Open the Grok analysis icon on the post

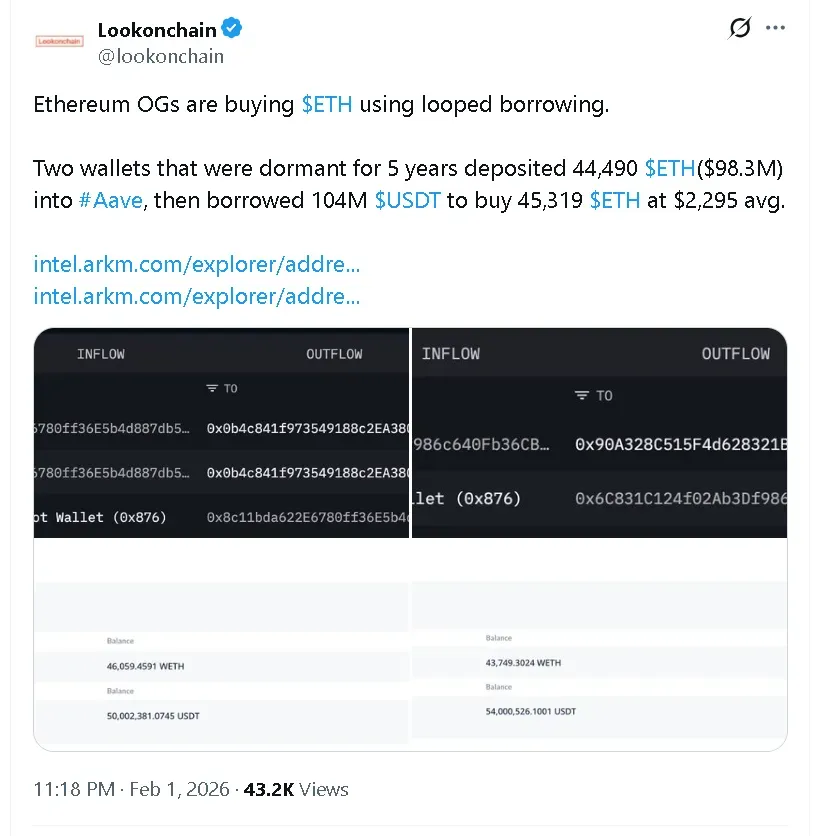pyautogui.click(x=738, y=28)
